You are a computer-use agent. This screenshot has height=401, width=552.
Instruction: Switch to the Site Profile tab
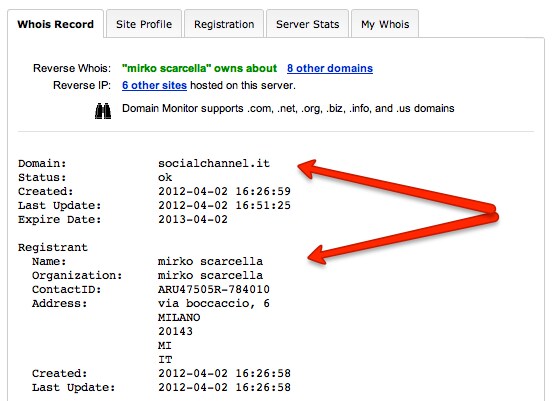pyautogui.click(x=144, y=24)
